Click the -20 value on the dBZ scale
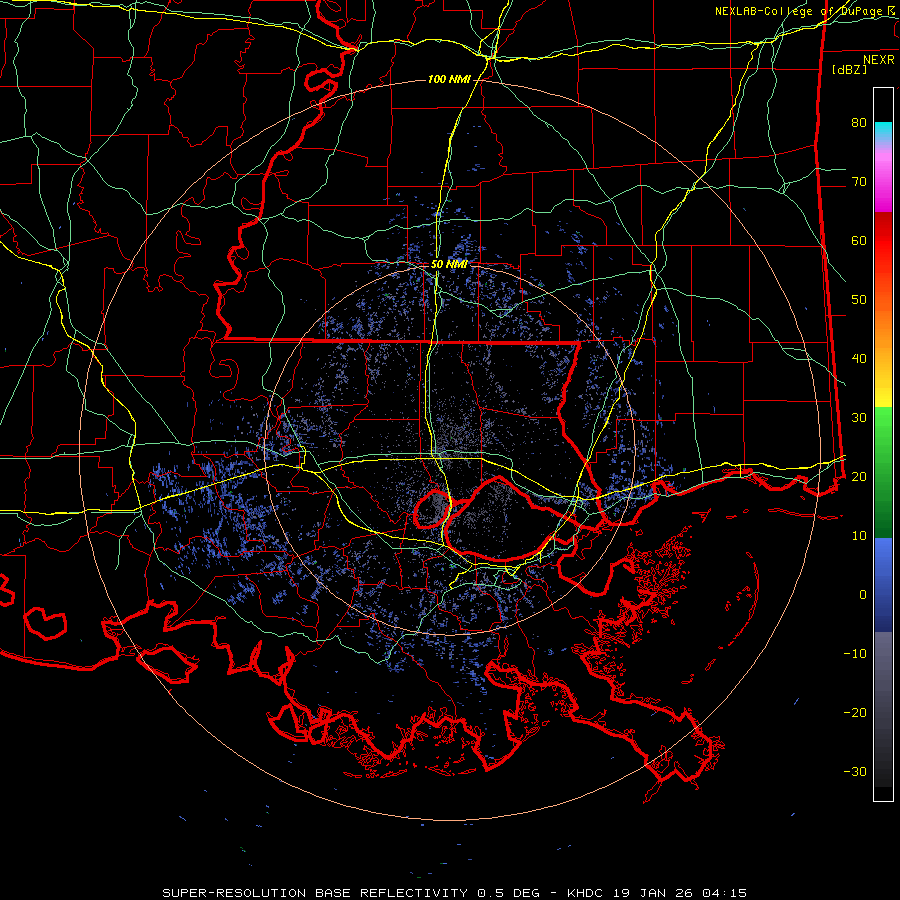The width and height of the screenshot is (900, 900). pos(855,712)
